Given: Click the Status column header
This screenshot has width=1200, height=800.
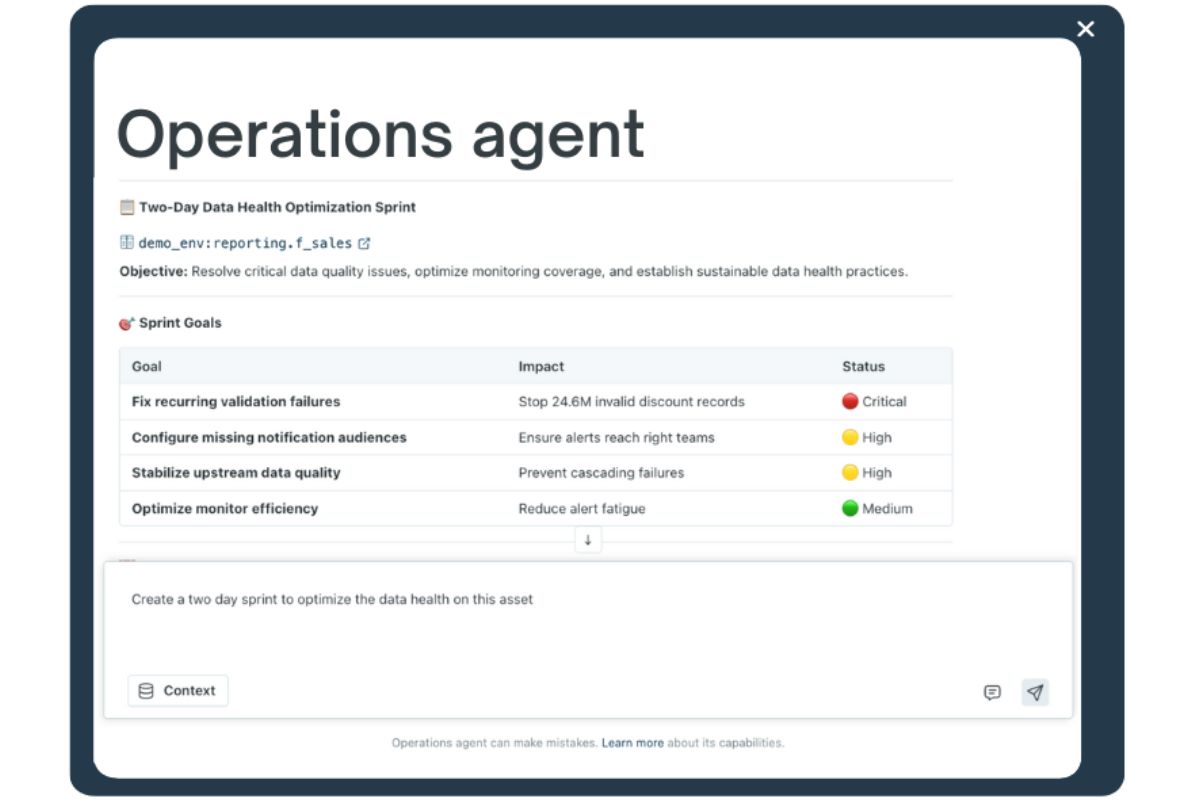Looking at the screenshot, I should click(863, 367).
